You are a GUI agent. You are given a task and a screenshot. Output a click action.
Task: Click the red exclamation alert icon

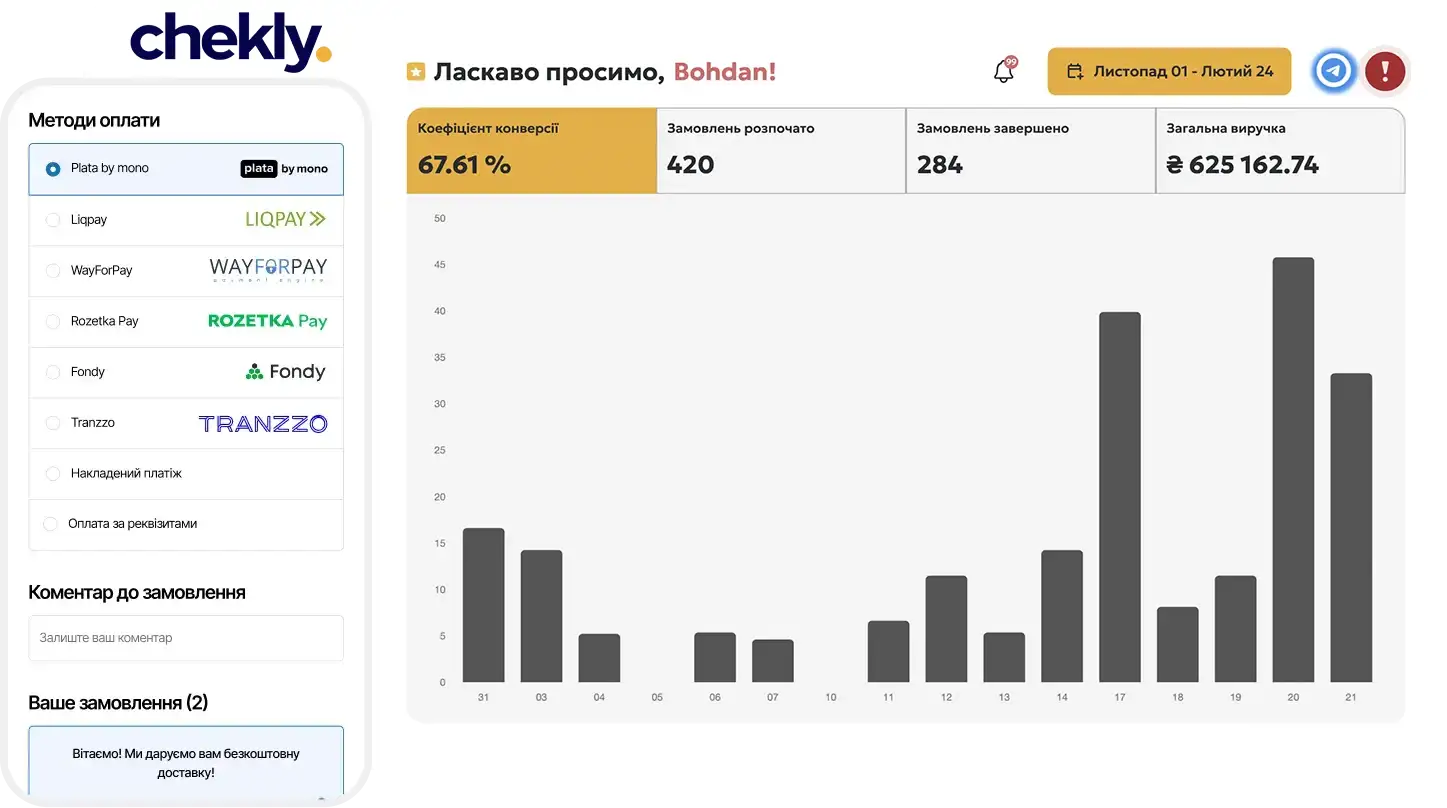[1385, 71]
